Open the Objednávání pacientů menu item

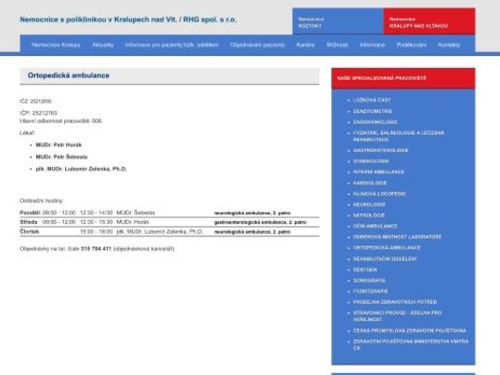tap(257, 45)
